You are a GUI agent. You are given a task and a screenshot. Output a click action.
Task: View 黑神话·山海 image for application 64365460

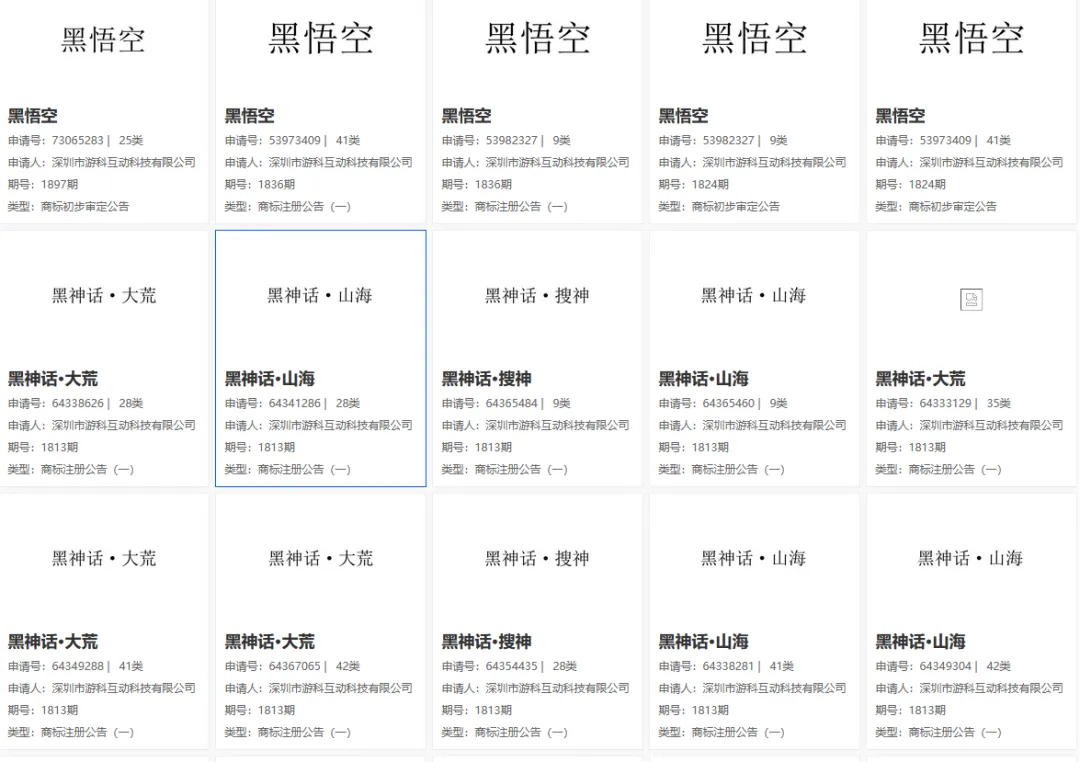[x=754, y=296]
